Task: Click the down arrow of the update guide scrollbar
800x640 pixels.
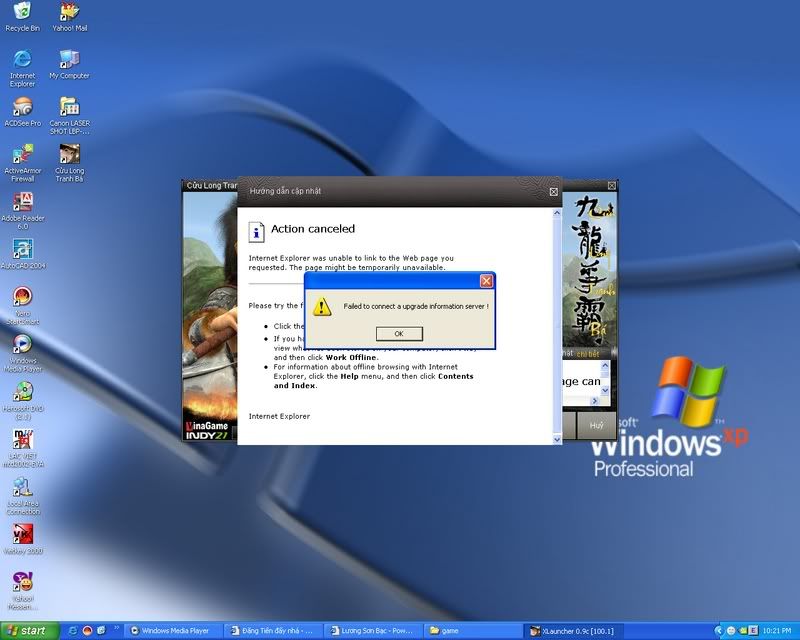Action: coord(557,439)
